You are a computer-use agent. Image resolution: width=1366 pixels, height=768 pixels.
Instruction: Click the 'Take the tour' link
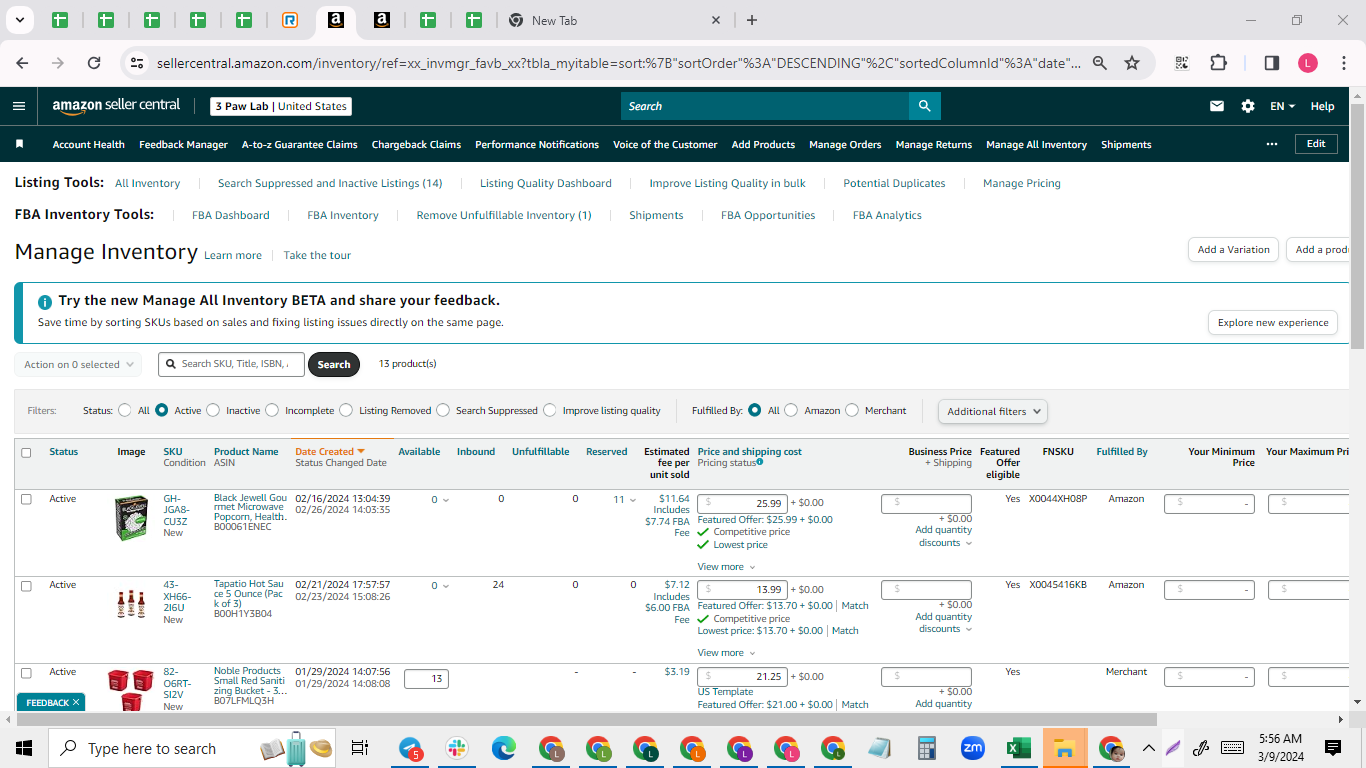(317, 255)
